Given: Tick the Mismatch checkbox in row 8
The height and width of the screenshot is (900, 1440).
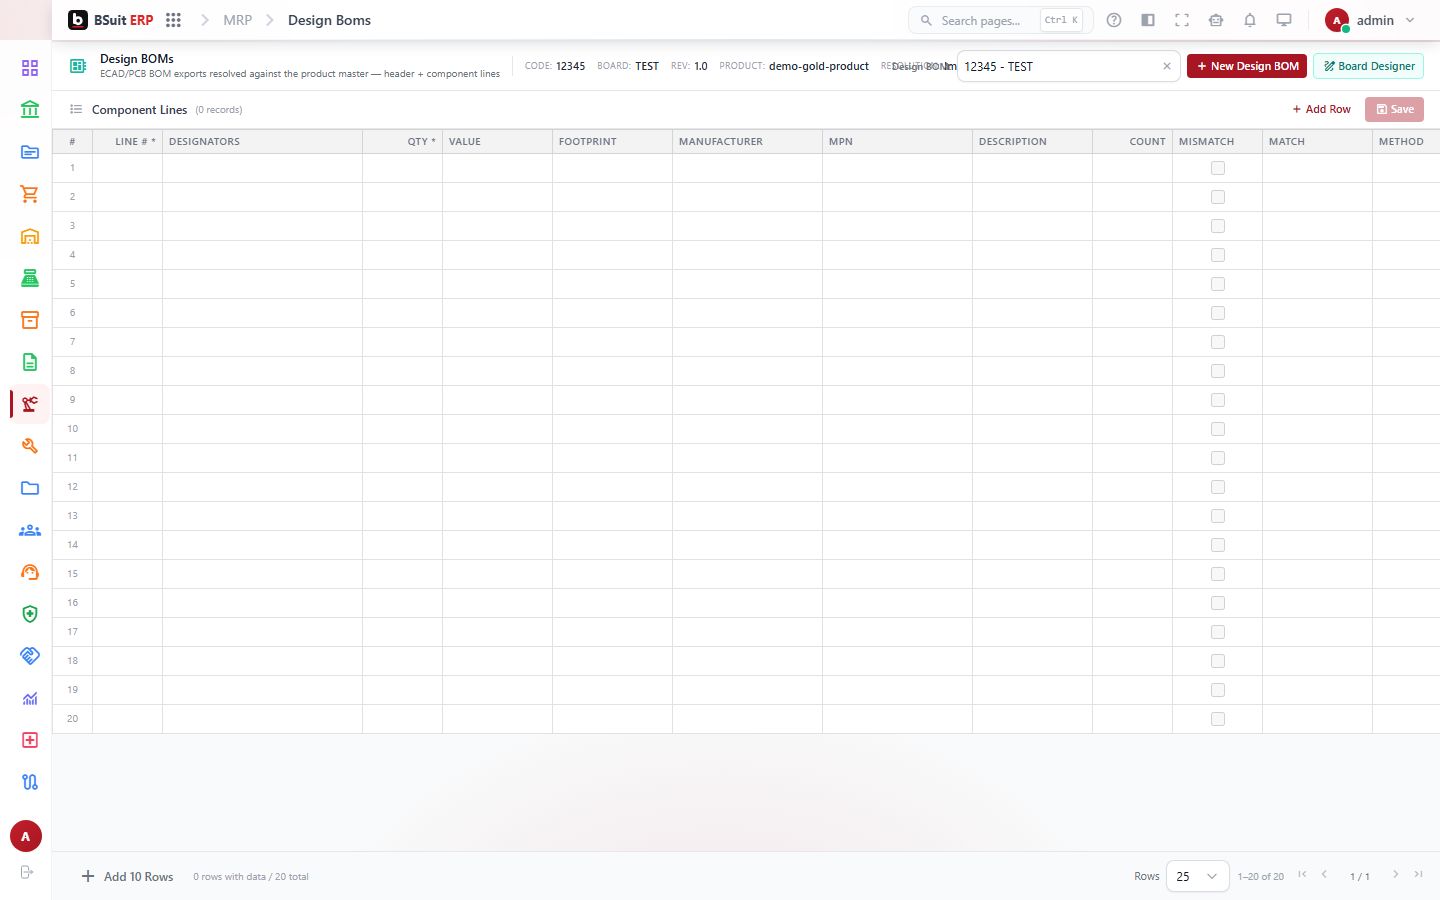Looking at the screenshot, I should click(1217, 371).
